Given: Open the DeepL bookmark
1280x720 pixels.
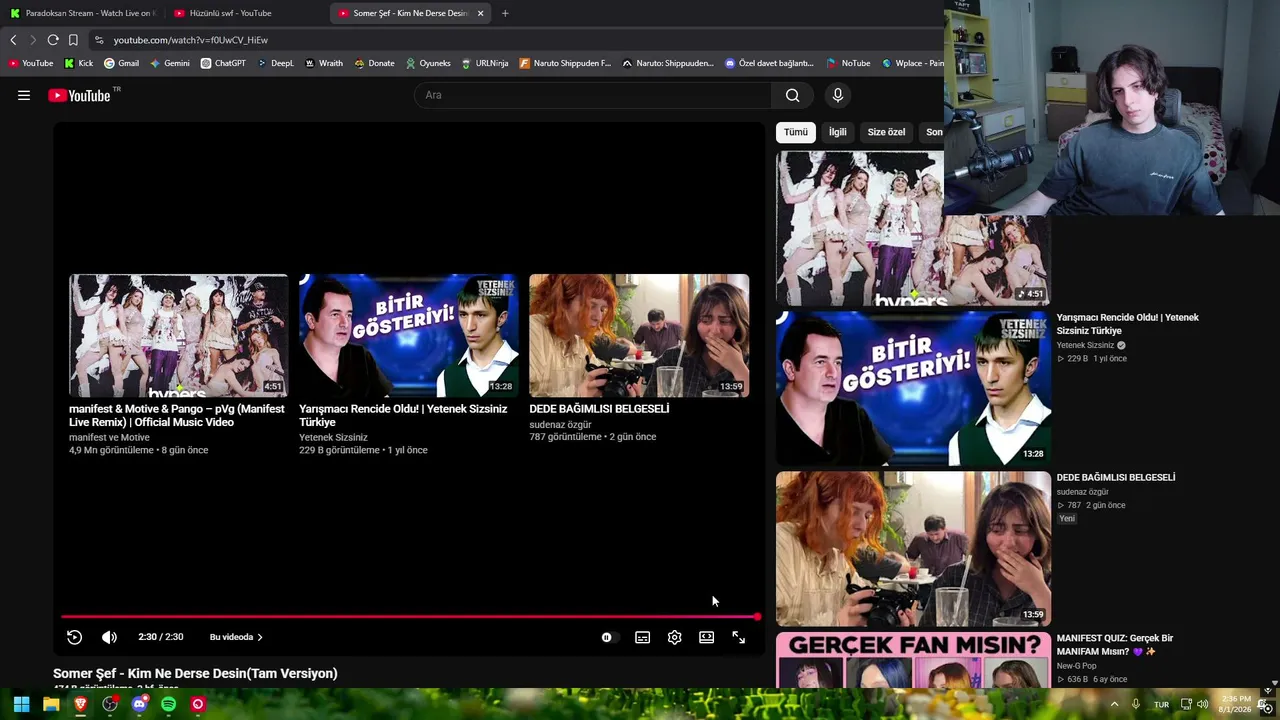Looking at the screenshot, I should tap(276, 63).
